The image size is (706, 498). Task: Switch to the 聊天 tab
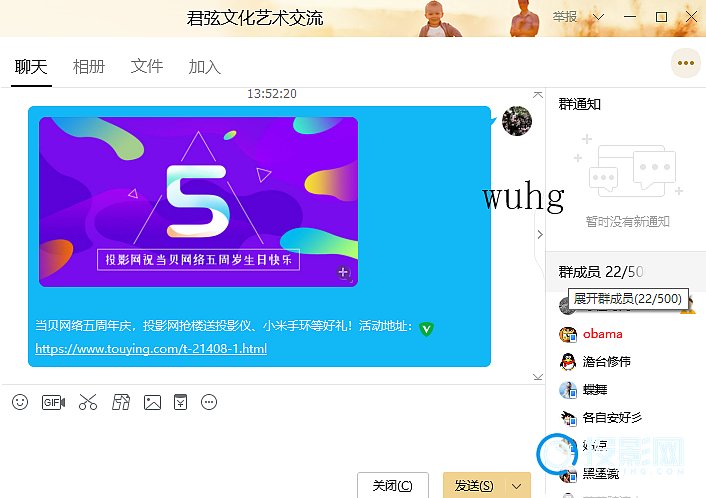point(31,67)
